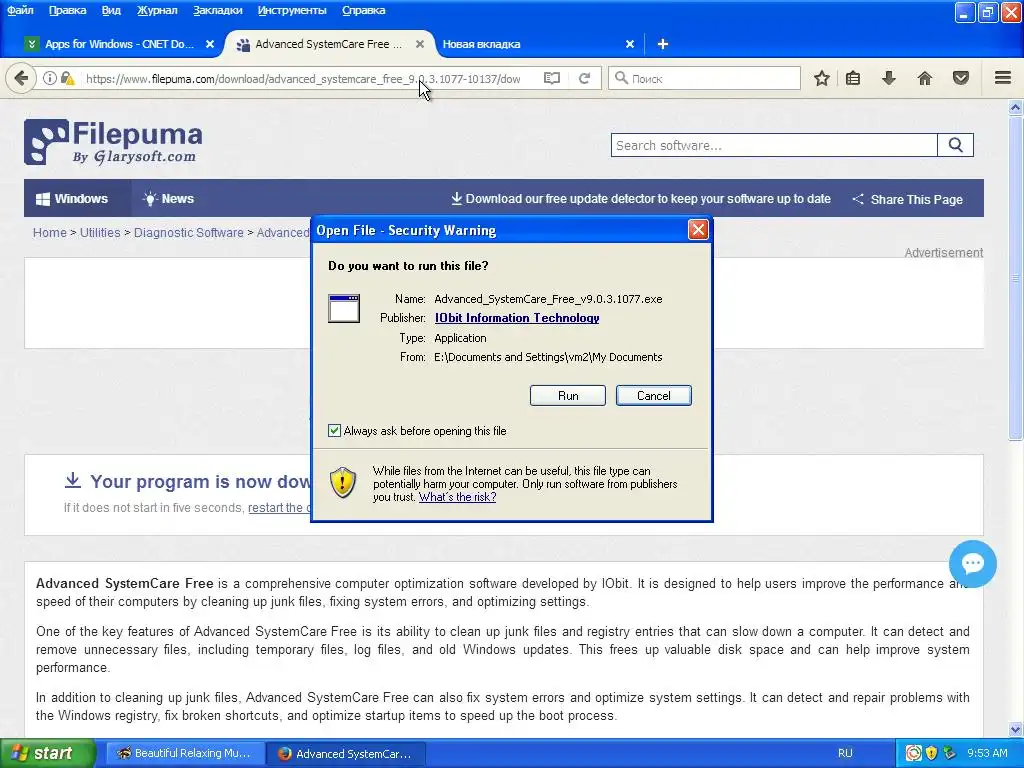
Task: Click the red-orange tray icon
Action: tap(914, 753)
